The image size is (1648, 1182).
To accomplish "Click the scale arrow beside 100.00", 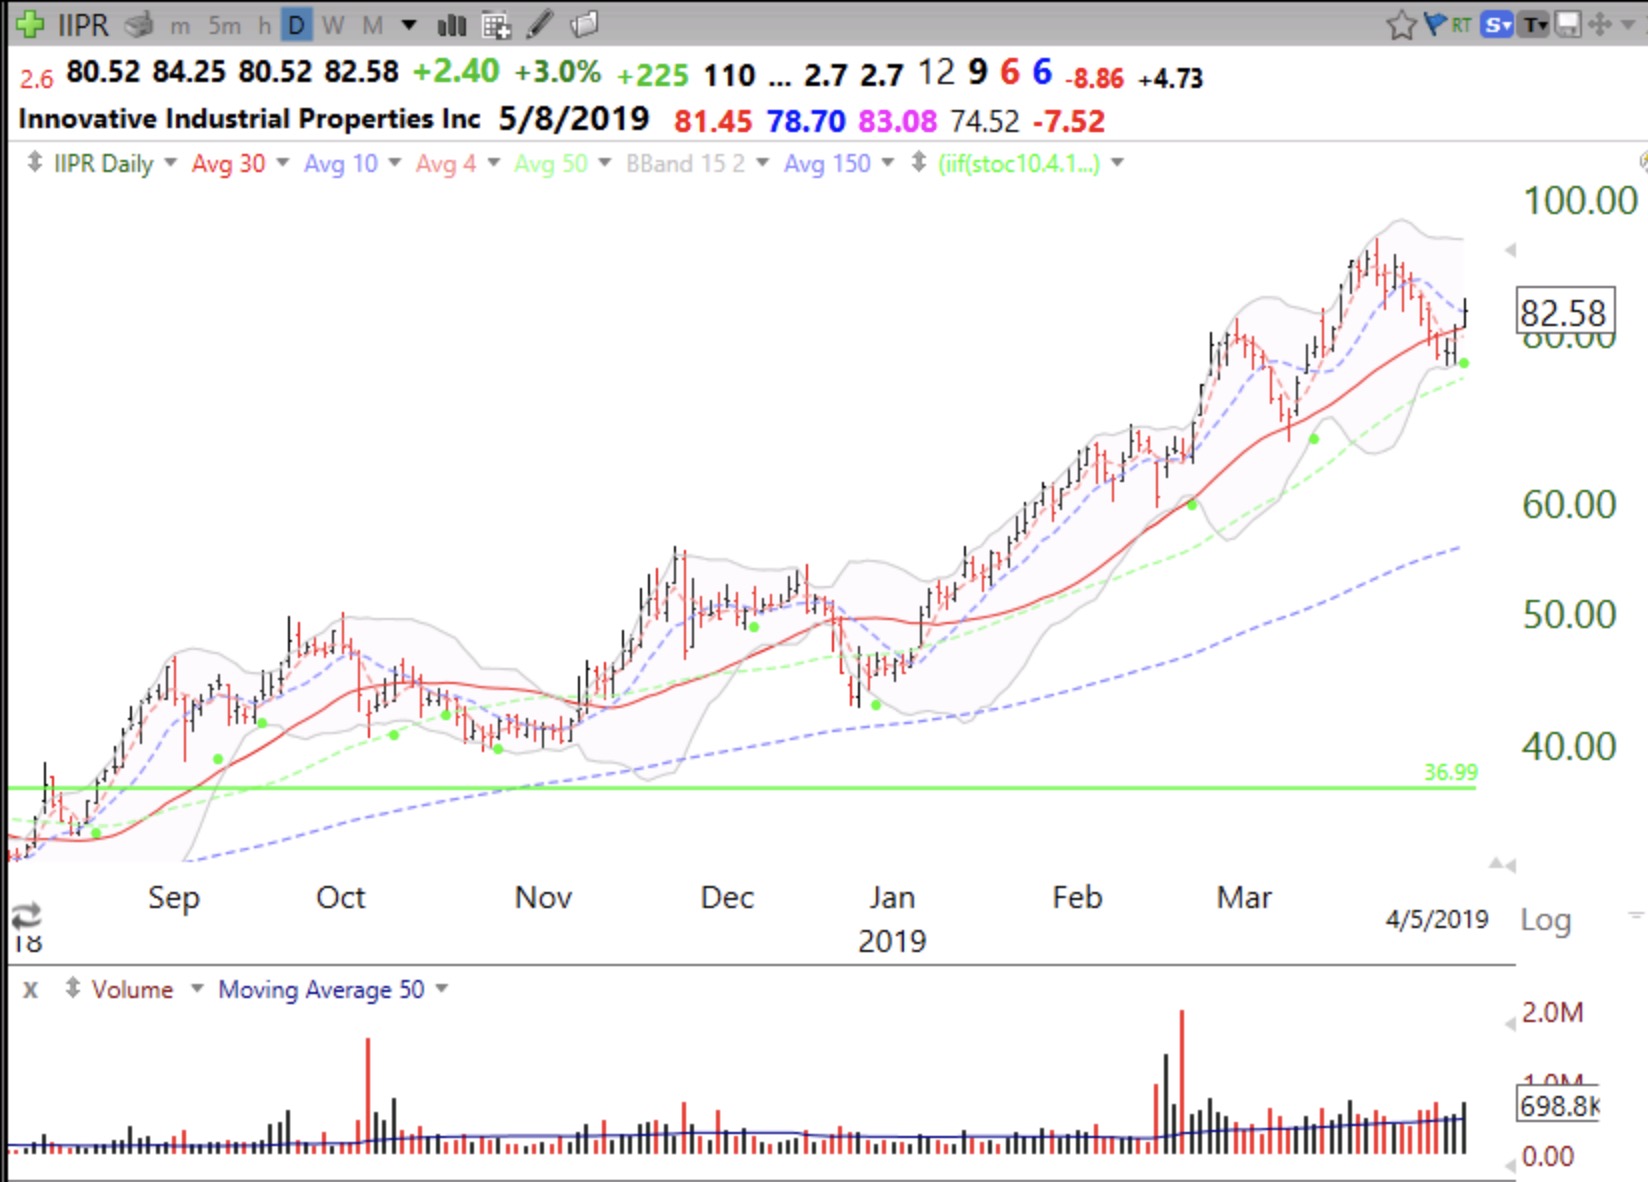I will (1510, 250).
